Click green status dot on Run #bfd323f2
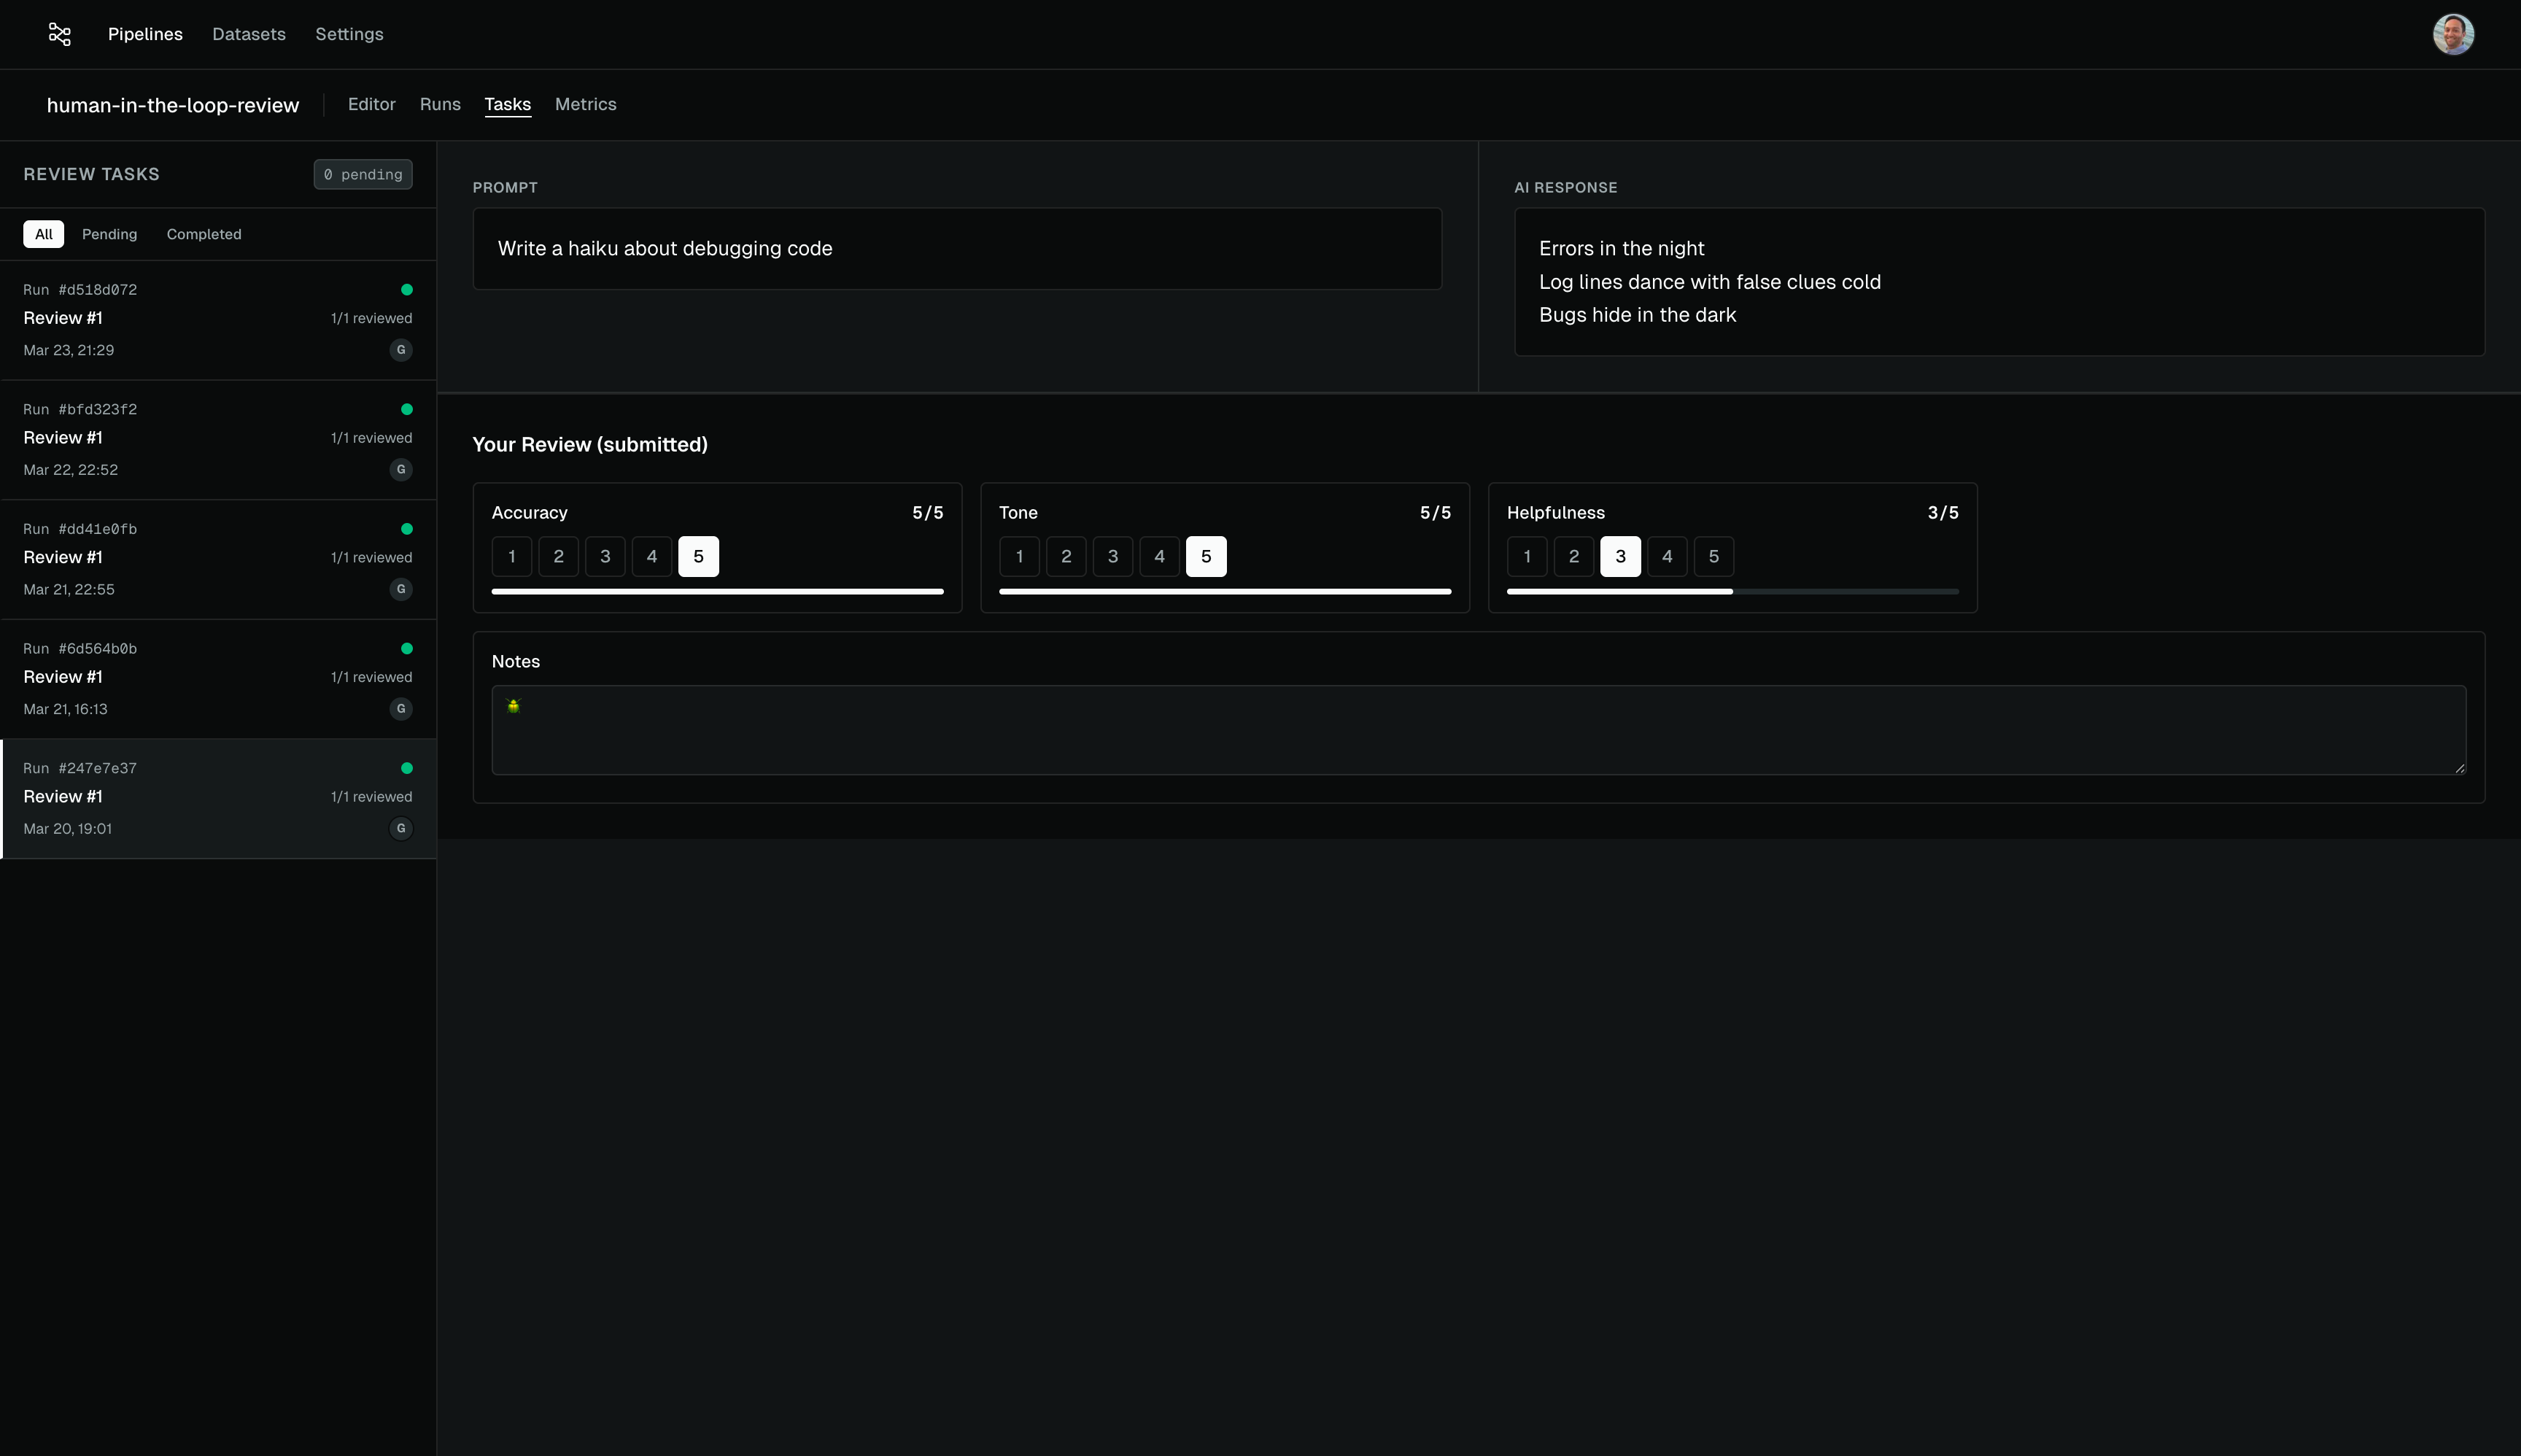The width and height of the screenshot is (2521, 1456). (407, 409)
